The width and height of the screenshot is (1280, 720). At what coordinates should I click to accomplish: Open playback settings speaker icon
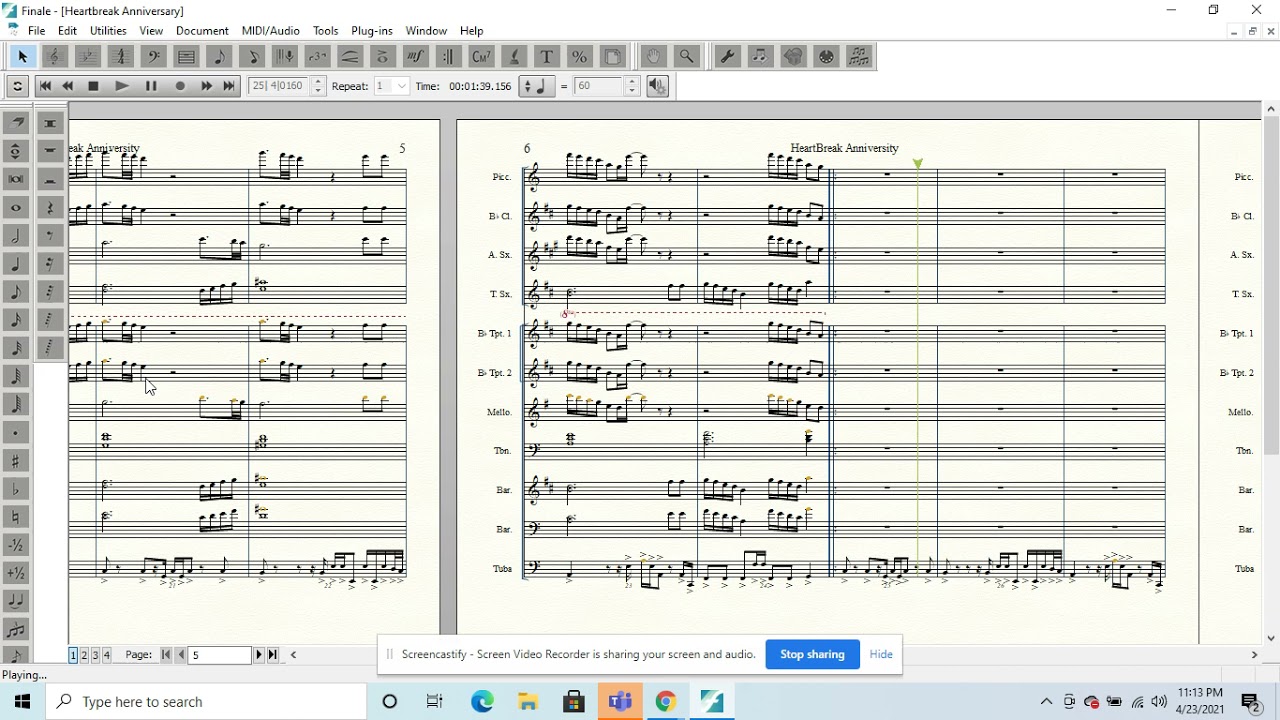coord(657,86)
